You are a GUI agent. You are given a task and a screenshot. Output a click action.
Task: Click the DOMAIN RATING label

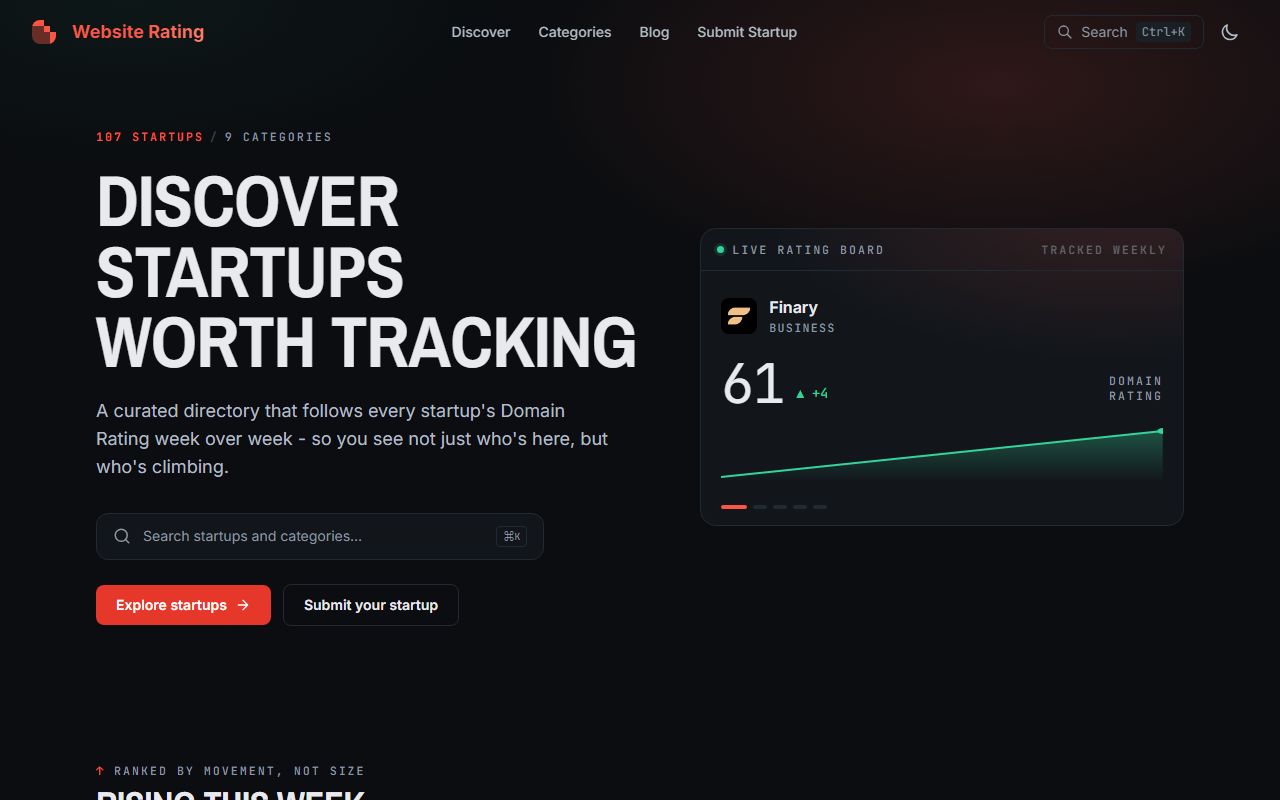1135,388
